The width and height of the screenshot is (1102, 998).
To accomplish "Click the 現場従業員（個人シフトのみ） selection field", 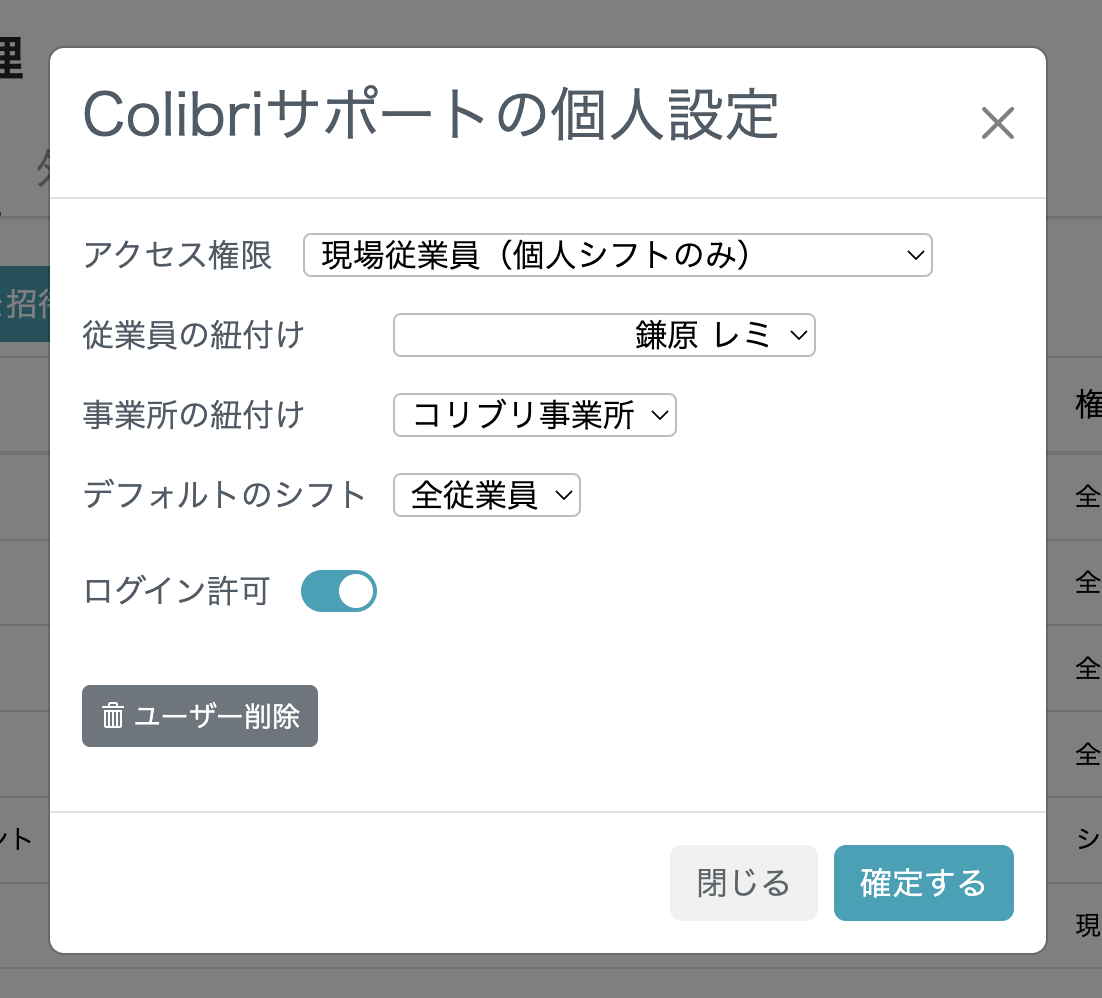I will [x=617, y=255].
